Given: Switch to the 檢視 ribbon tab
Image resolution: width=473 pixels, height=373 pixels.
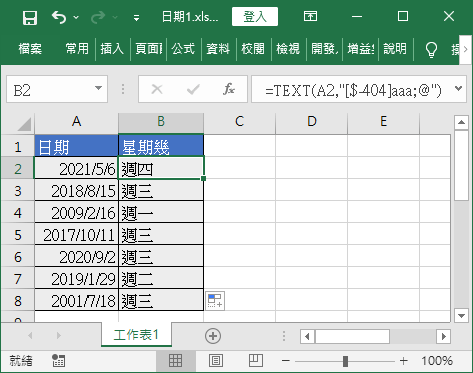Looking at the screenshot, I should pyautogui.click(x=288, y=49).
